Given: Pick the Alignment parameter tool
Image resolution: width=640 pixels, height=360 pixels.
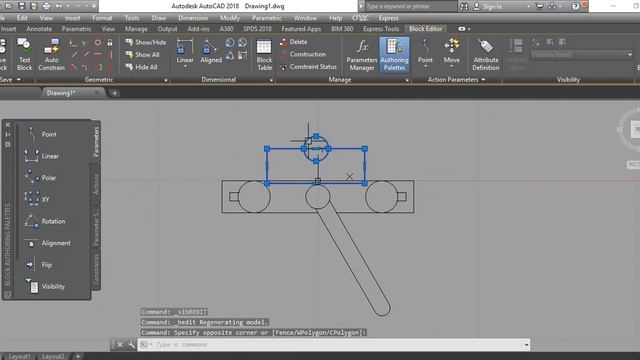Looking at the screenshot, I should coord(47,243).
